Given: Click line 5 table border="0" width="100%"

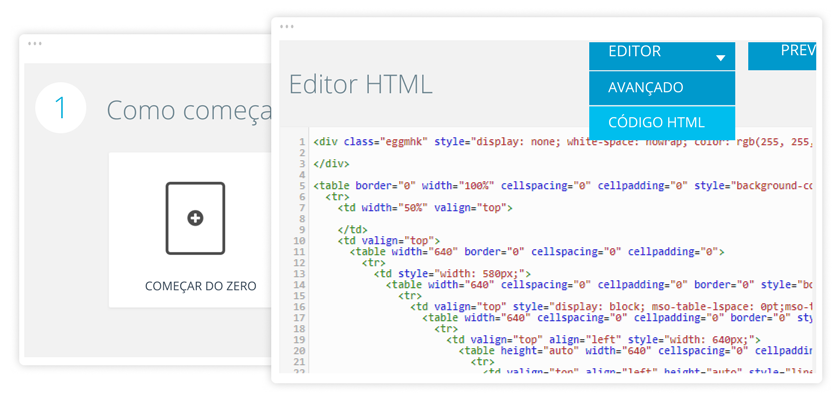Looking at the screenshot, I should click(562, 186).
